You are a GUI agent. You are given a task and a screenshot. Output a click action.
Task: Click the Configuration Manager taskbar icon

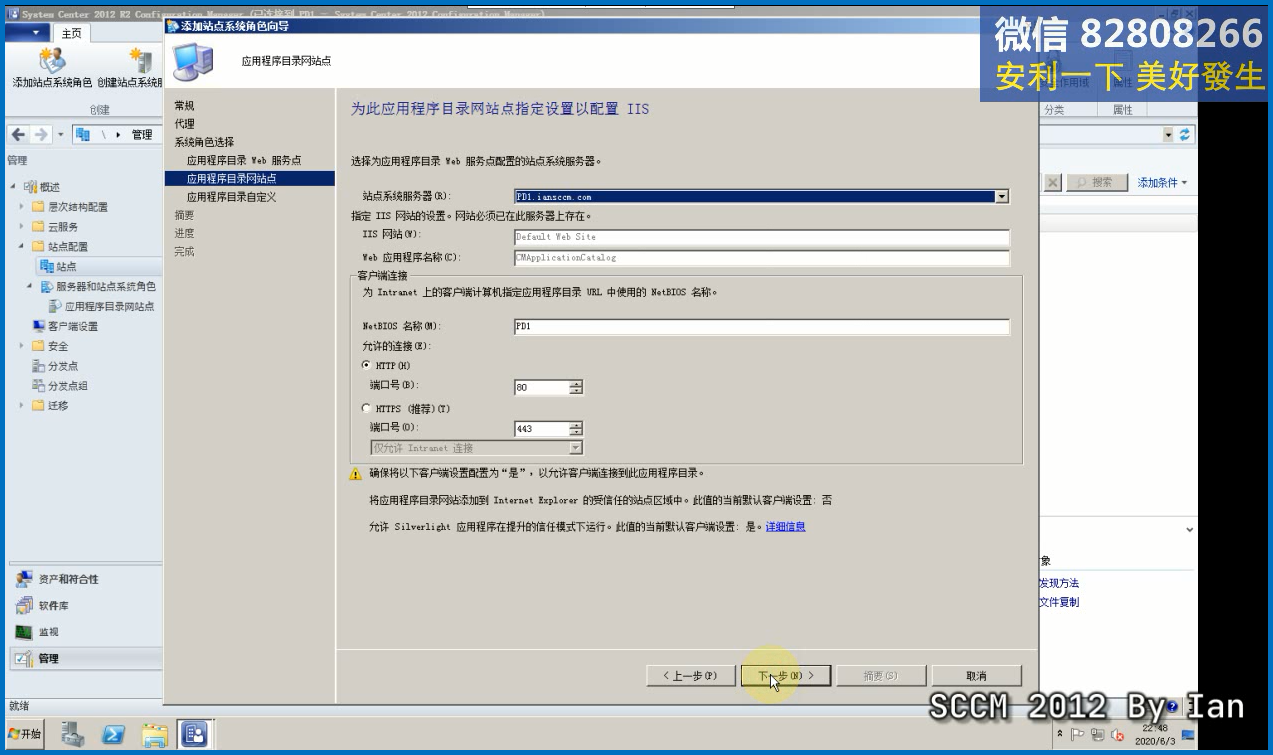[194, 735]
